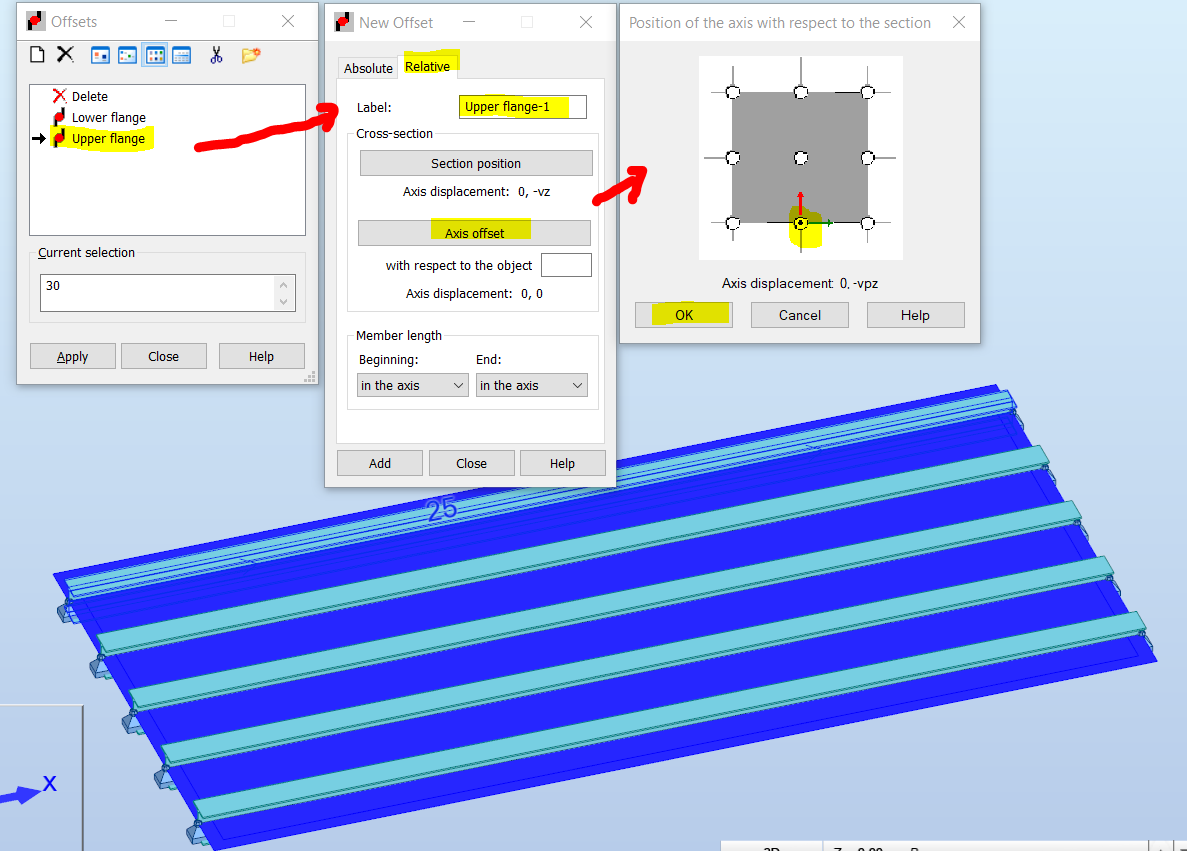Image resolution: width=1187 pixels, height=851 pixels.
Task: Confirm axis position with OK
Action: 683,314
